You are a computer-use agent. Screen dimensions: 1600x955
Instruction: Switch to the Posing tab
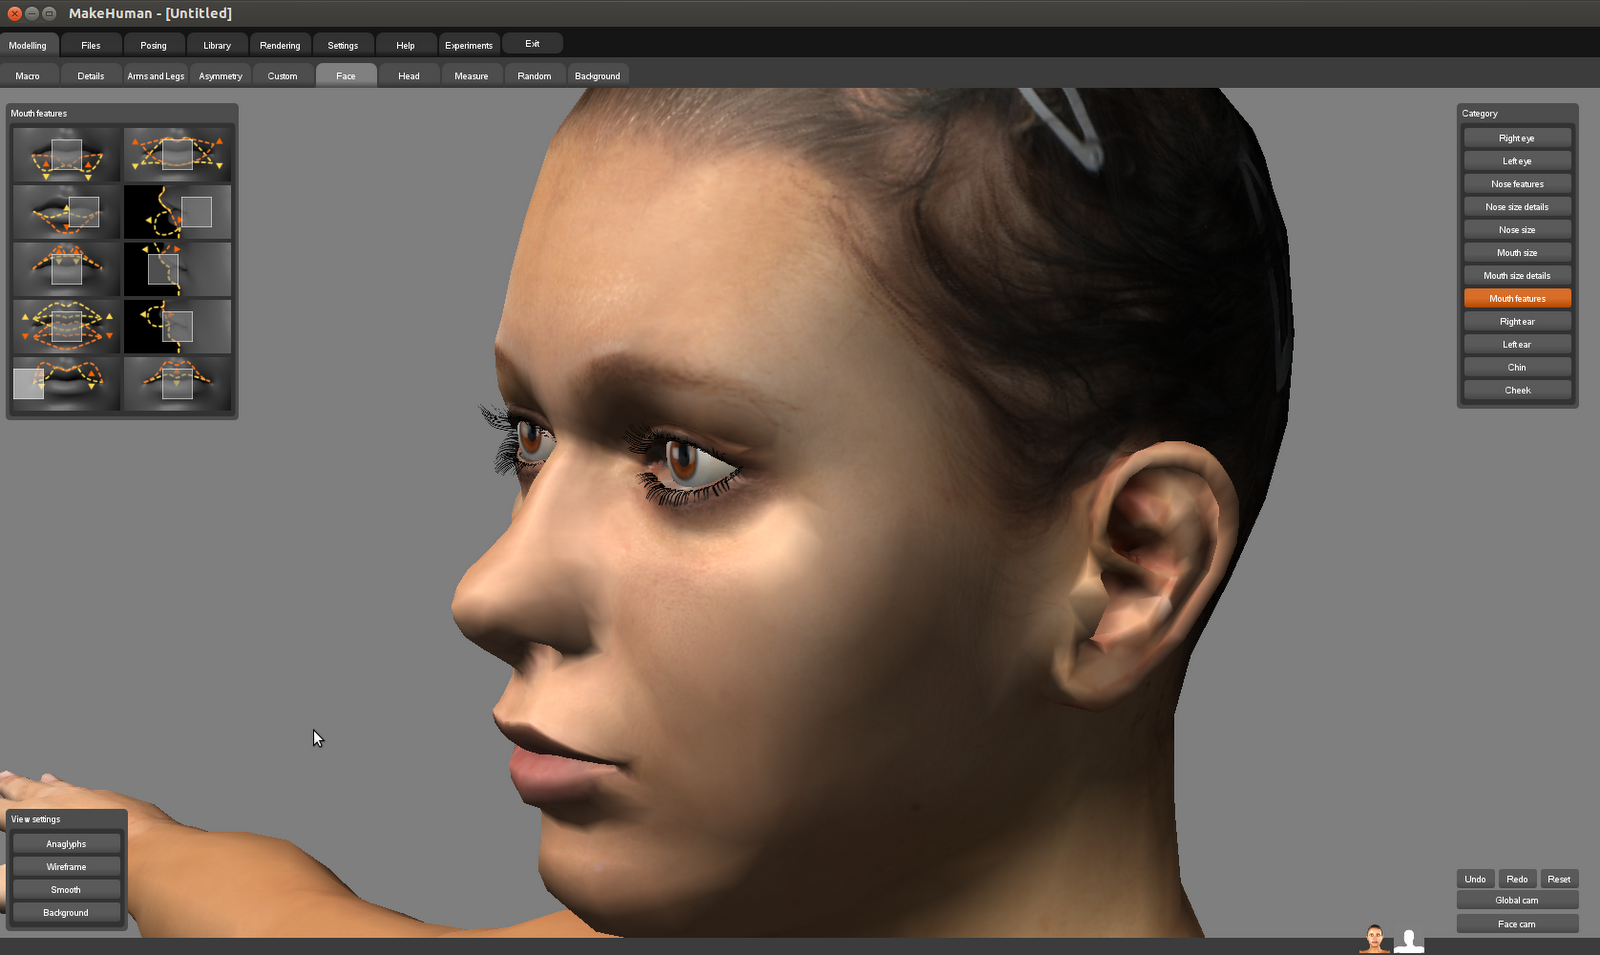tap(154, 45)
